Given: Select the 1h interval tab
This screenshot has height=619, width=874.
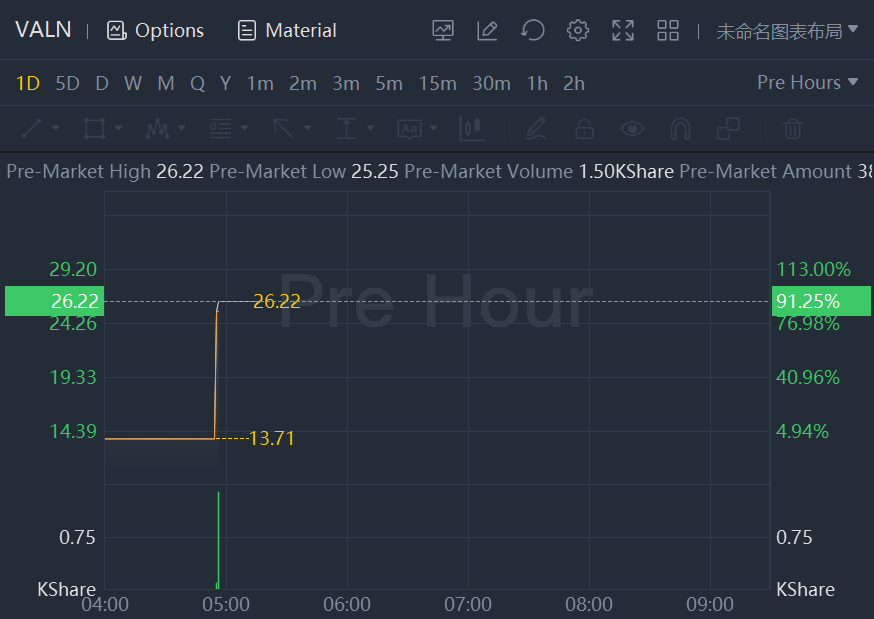Looking at the screenshot, I should tap(537, 84).
